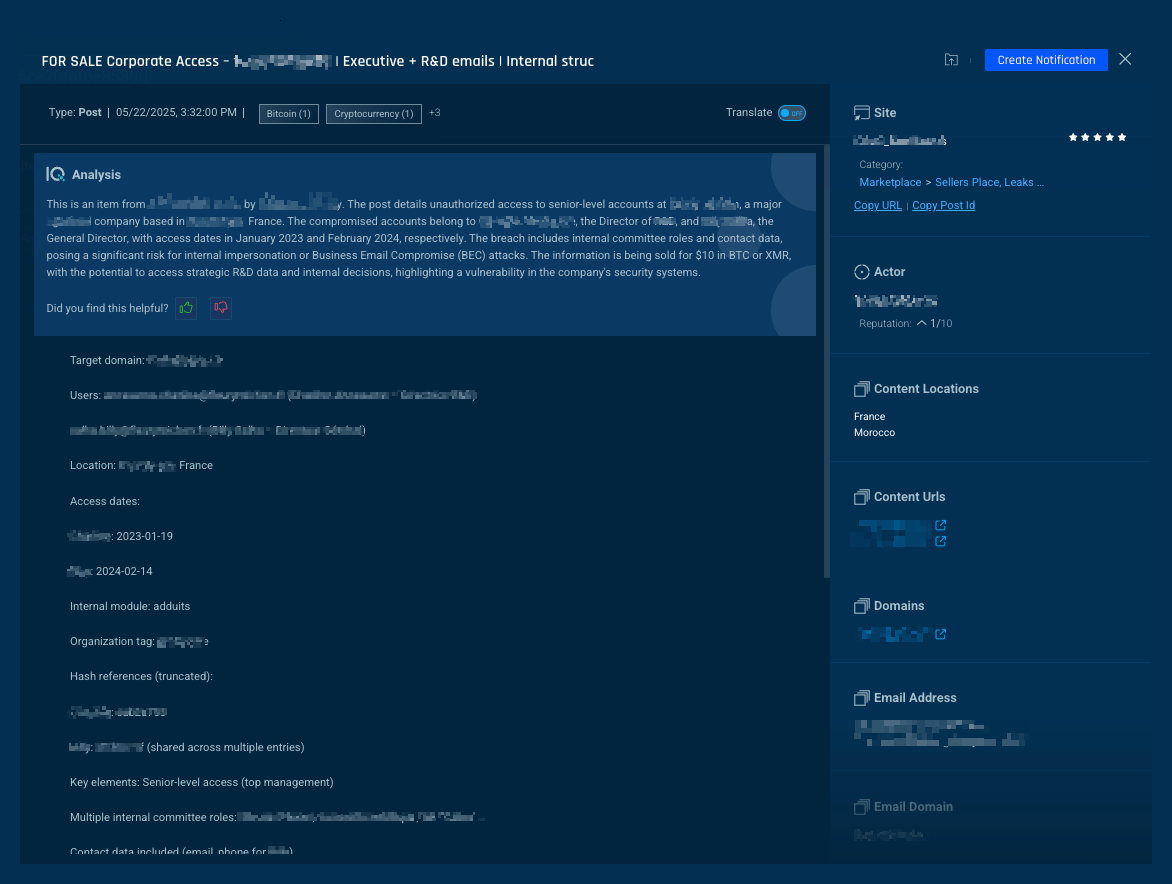Click the copy icon beside Content Urls

(x=861, y=497)
